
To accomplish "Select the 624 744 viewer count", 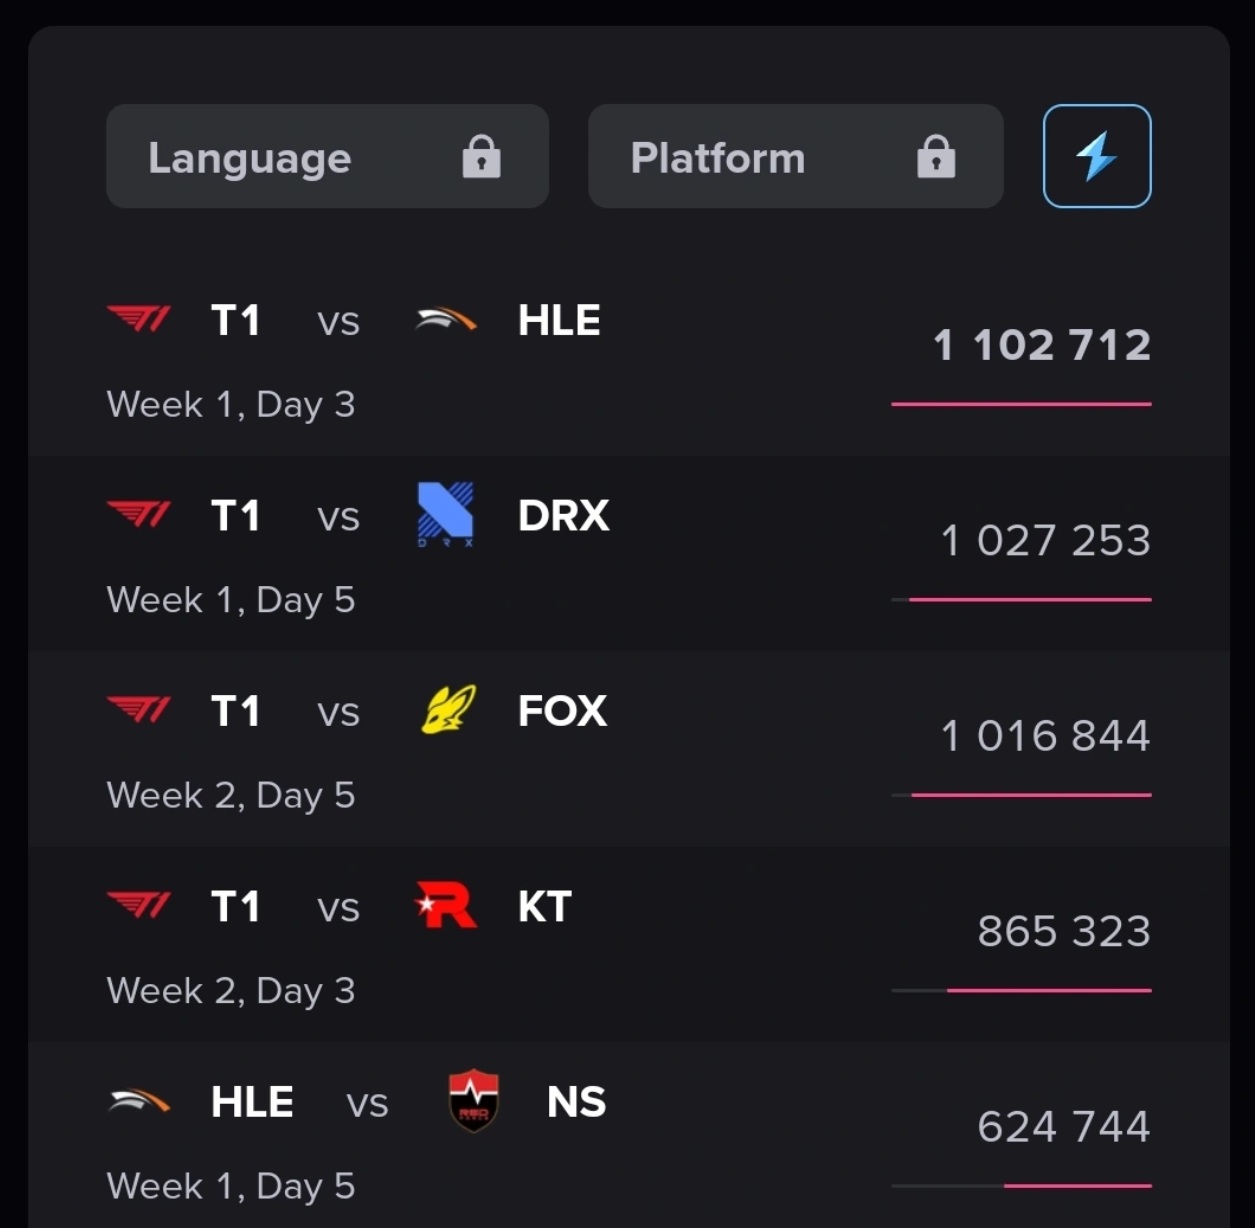I will pyautogui.click(x=1063, y=1126).
